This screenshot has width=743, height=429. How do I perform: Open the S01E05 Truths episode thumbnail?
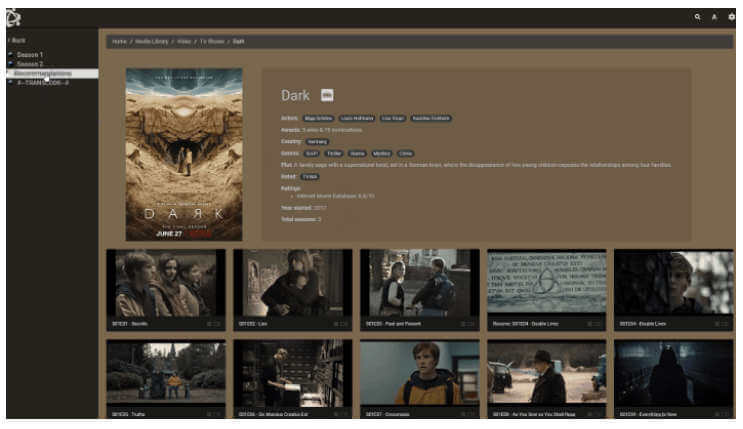point(166,374)
